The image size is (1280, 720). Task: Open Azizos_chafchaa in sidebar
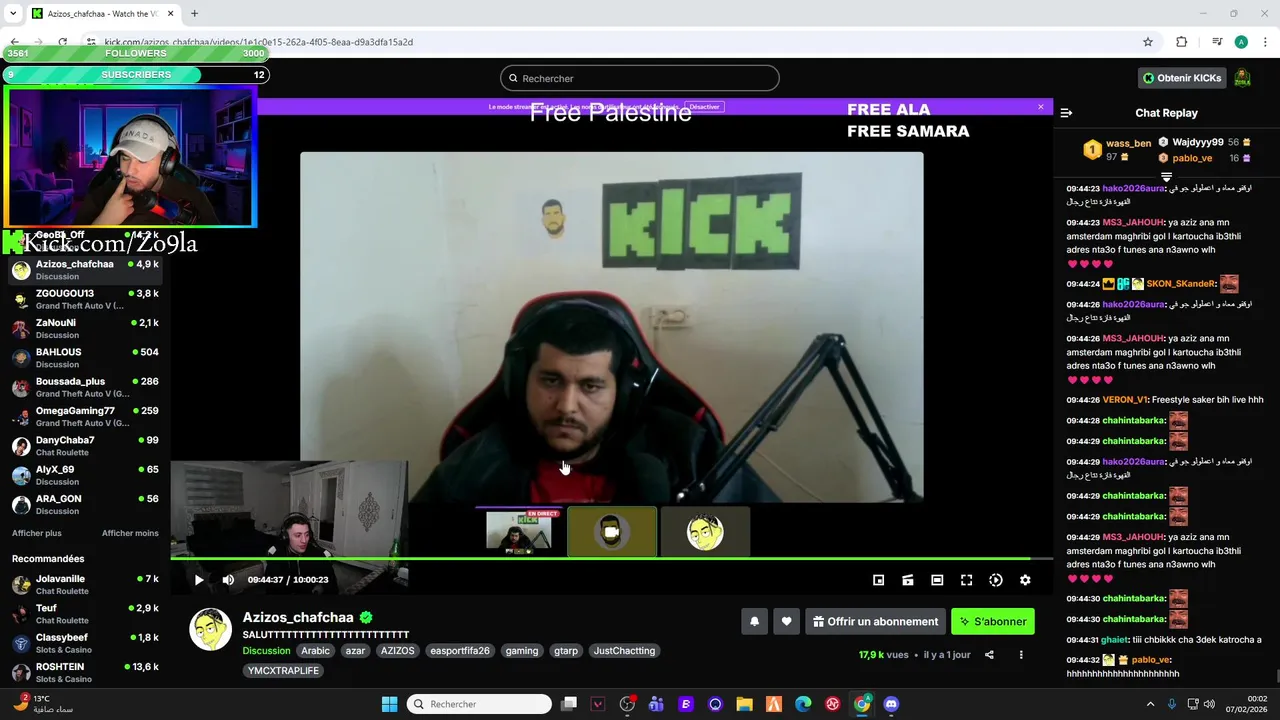click(x=85, y=270)
